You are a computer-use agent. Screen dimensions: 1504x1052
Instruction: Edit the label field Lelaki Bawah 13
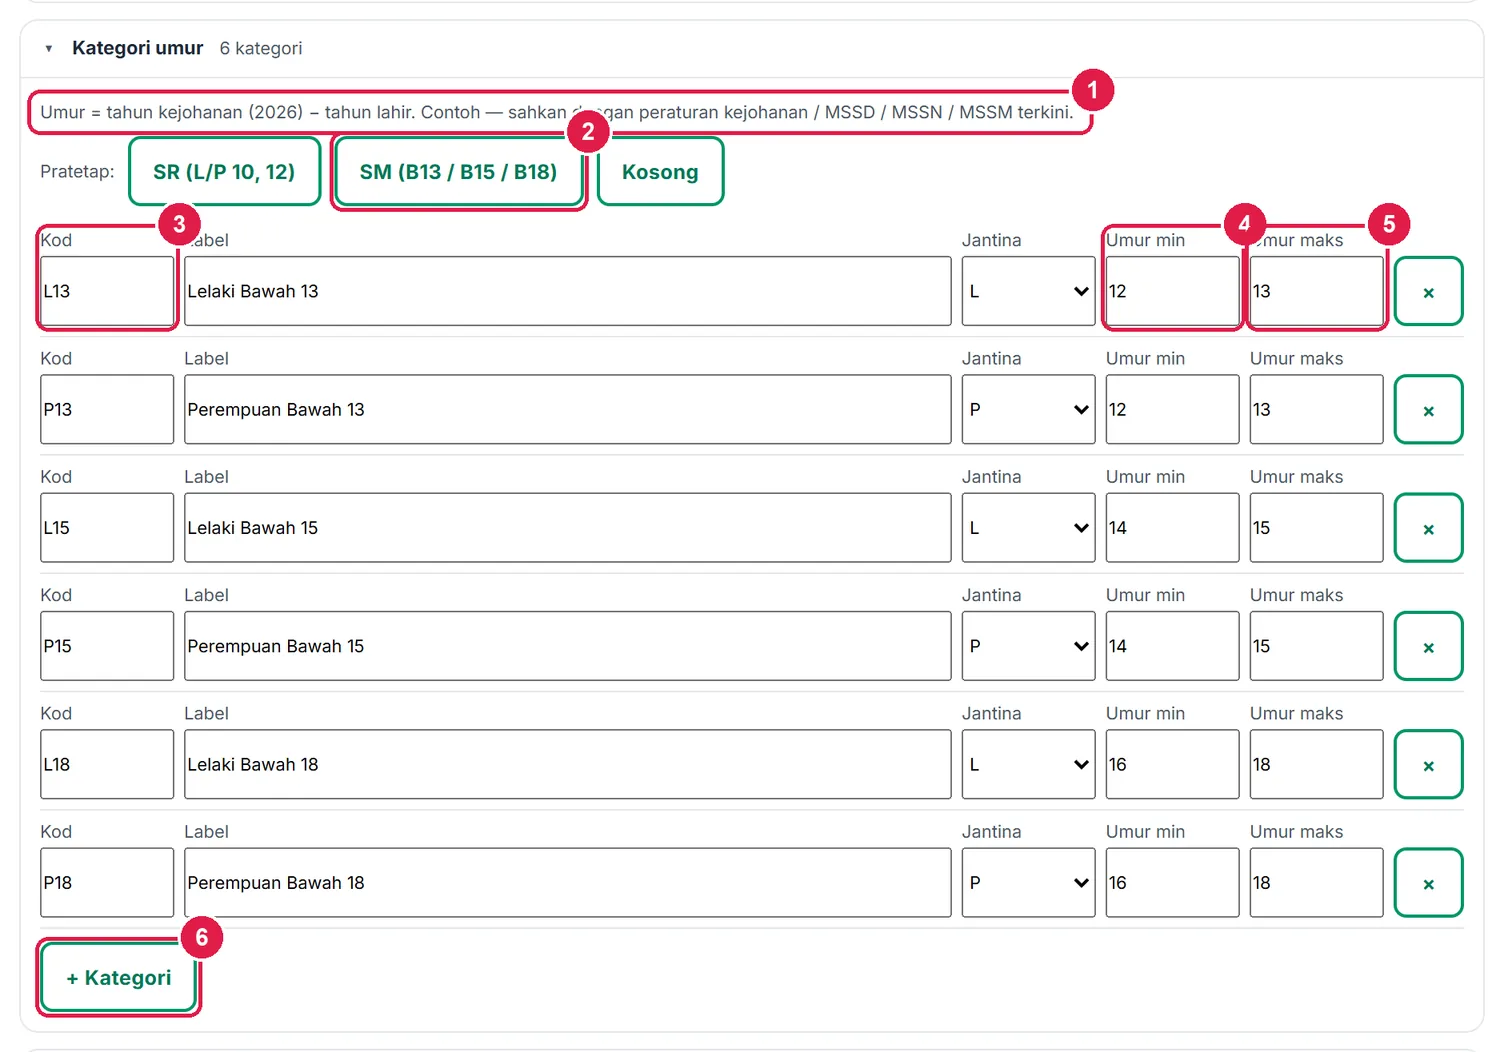(x=567, y=291)
